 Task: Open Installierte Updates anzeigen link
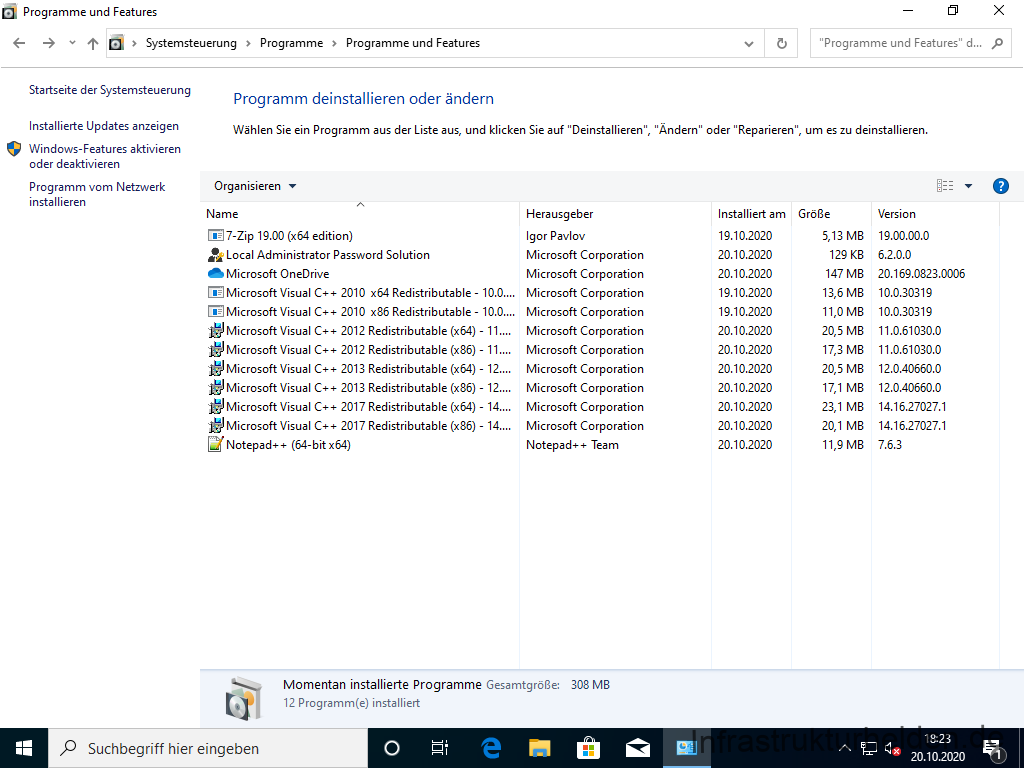click(x=104, y=126)
